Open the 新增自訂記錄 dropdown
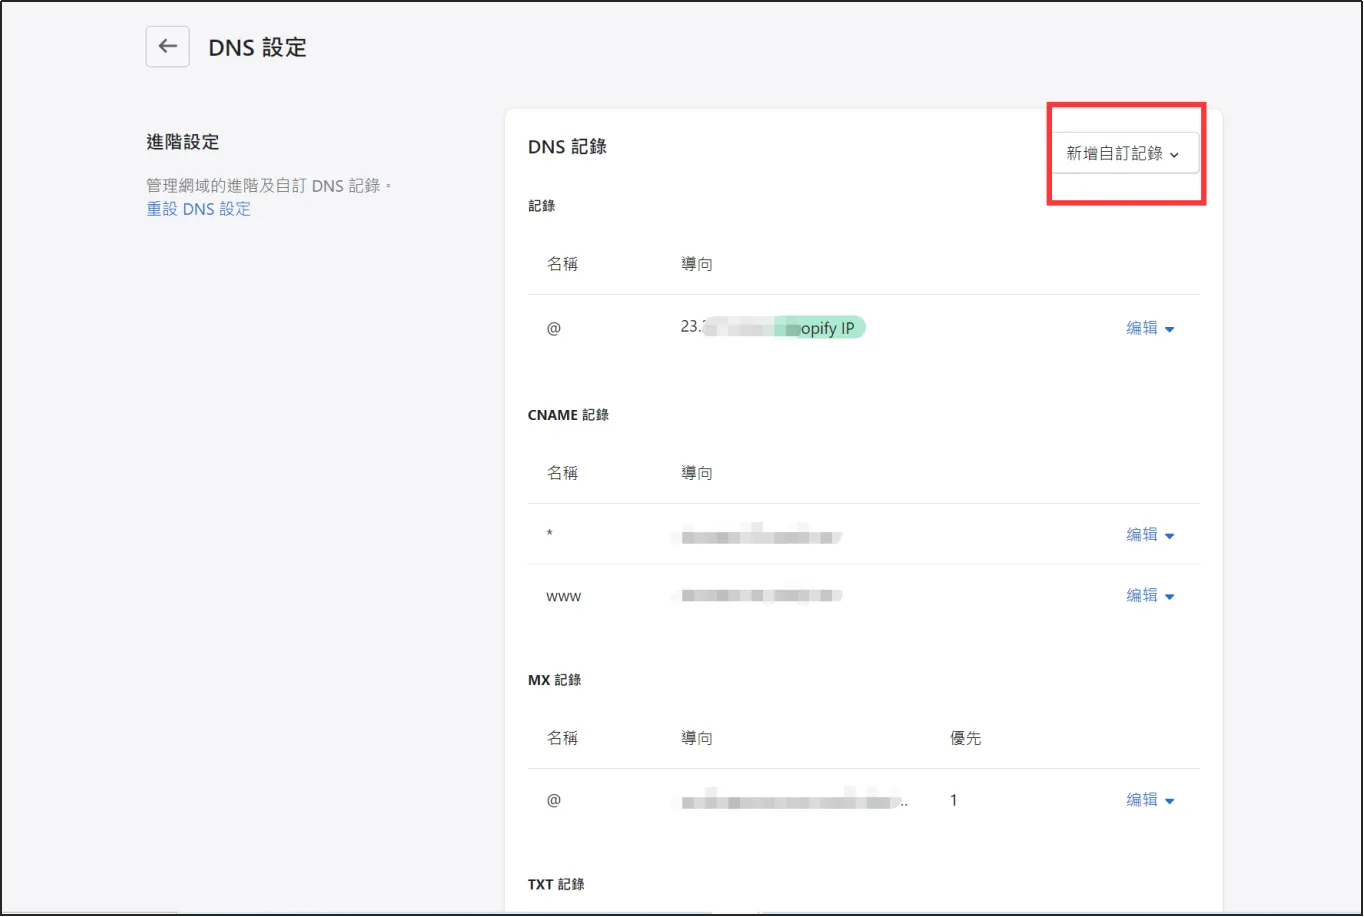Image resolution: width=1364 pixels, height=917 pixels. click(x=1124, y=154)
